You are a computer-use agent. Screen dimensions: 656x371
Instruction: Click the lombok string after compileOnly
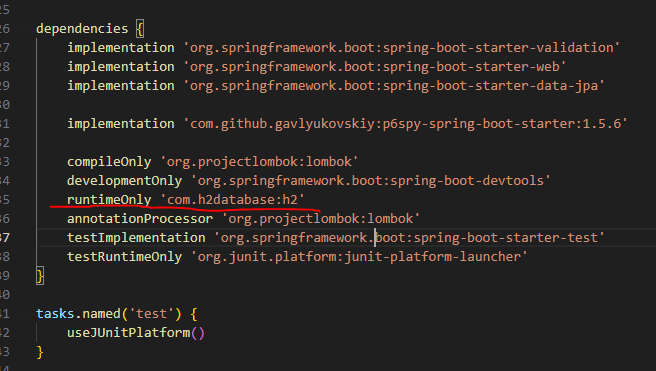(259, 162)
